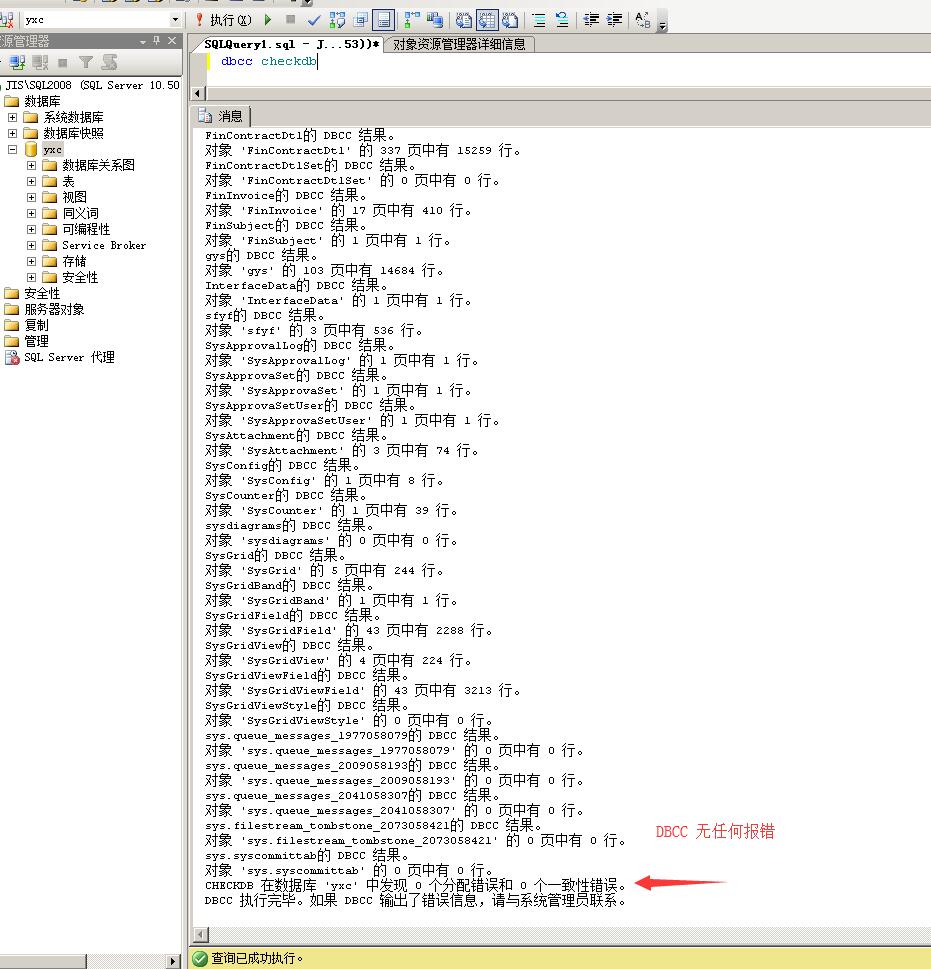Expand the 数据库快照 node
Screen dimensions: 931x969
12,133
